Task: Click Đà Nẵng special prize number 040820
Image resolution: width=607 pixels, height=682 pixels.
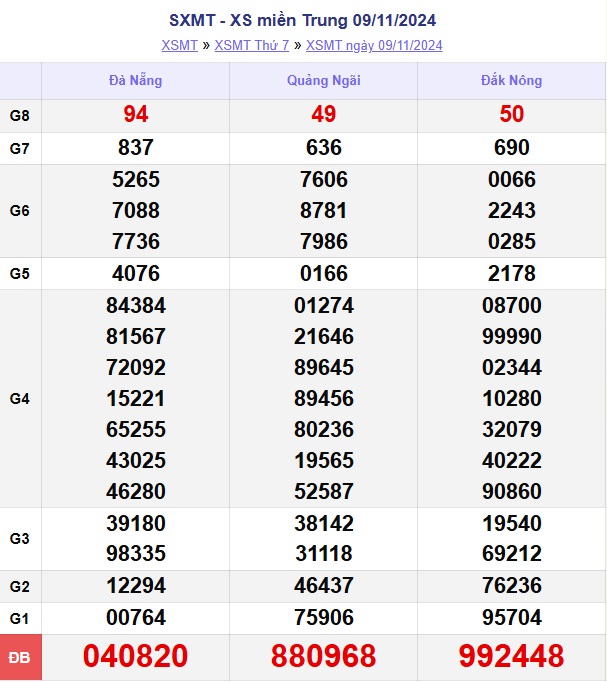Action: click(135, 656)
